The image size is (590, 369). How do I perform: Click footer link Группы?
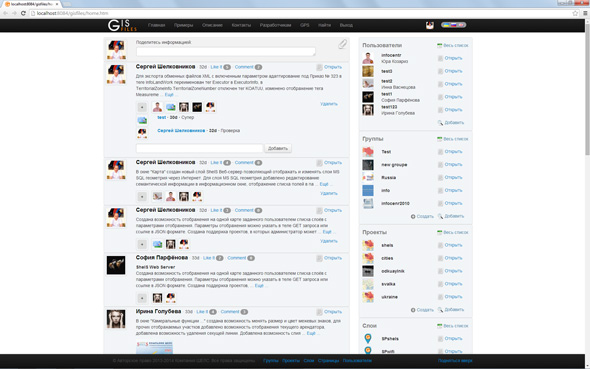point(271,360)
